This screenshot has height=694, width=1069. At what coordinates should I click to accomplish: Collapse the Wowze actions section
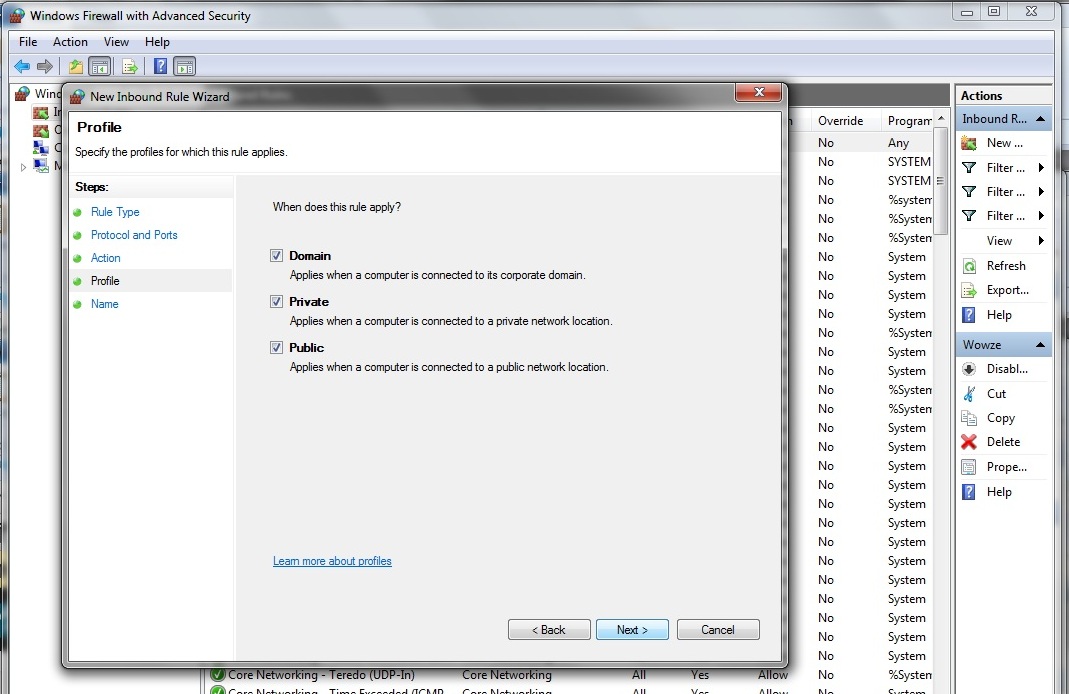1041,345
